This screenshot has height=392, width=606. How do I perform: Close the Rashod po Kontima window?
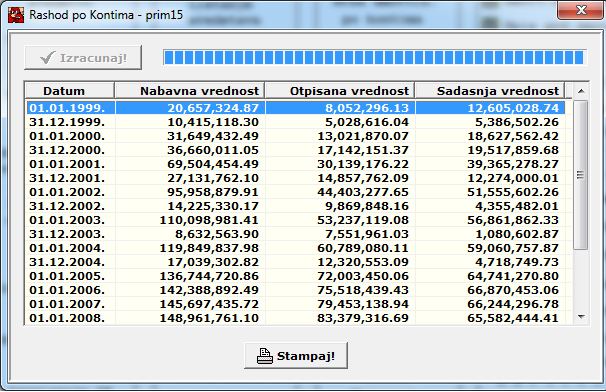580,10
